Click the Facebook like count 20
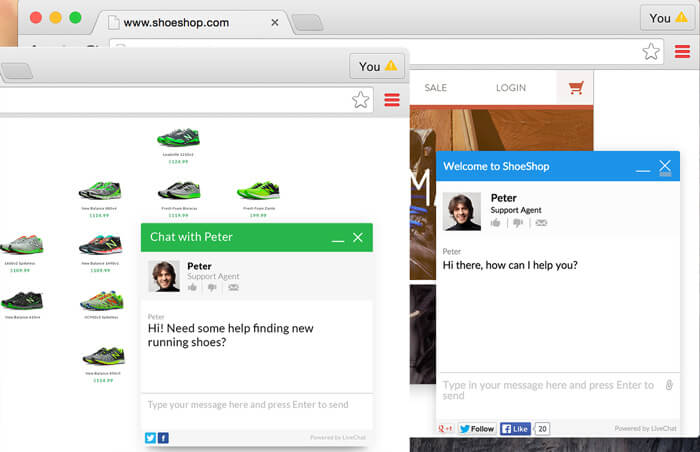 coord(542,429)
